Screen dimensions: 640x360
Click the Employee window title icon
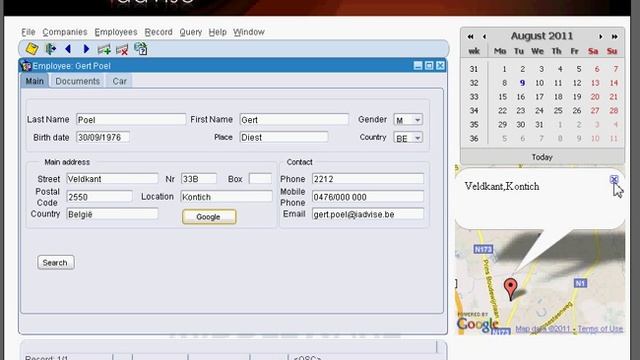(x=26, y=66)
